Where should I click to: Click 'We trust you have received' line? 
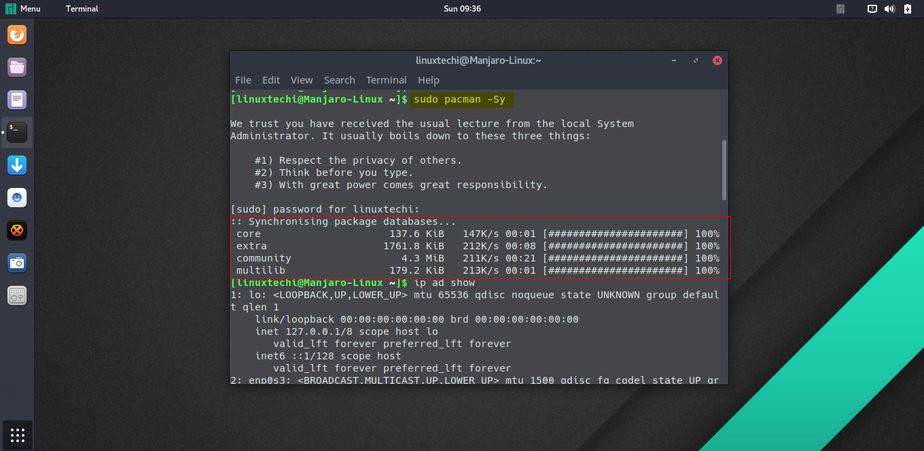tap(432, 124)
